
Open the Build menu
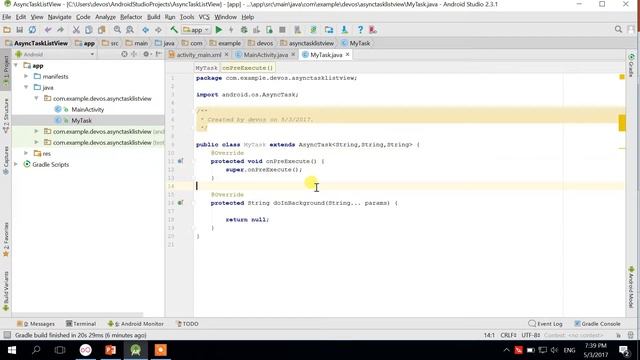[153, 17]
